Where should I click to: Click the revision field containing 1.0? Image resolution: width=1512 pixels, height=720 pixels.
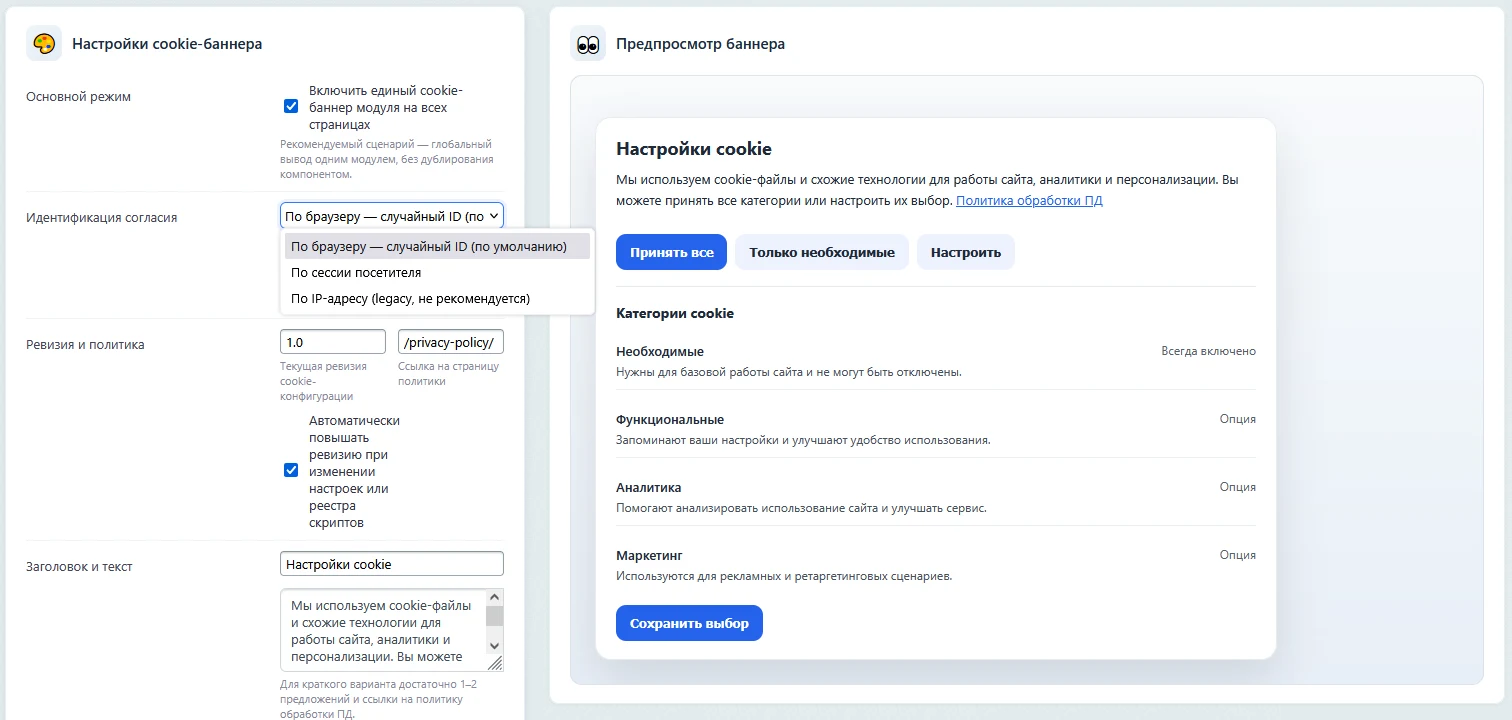[x=333, y=342]
